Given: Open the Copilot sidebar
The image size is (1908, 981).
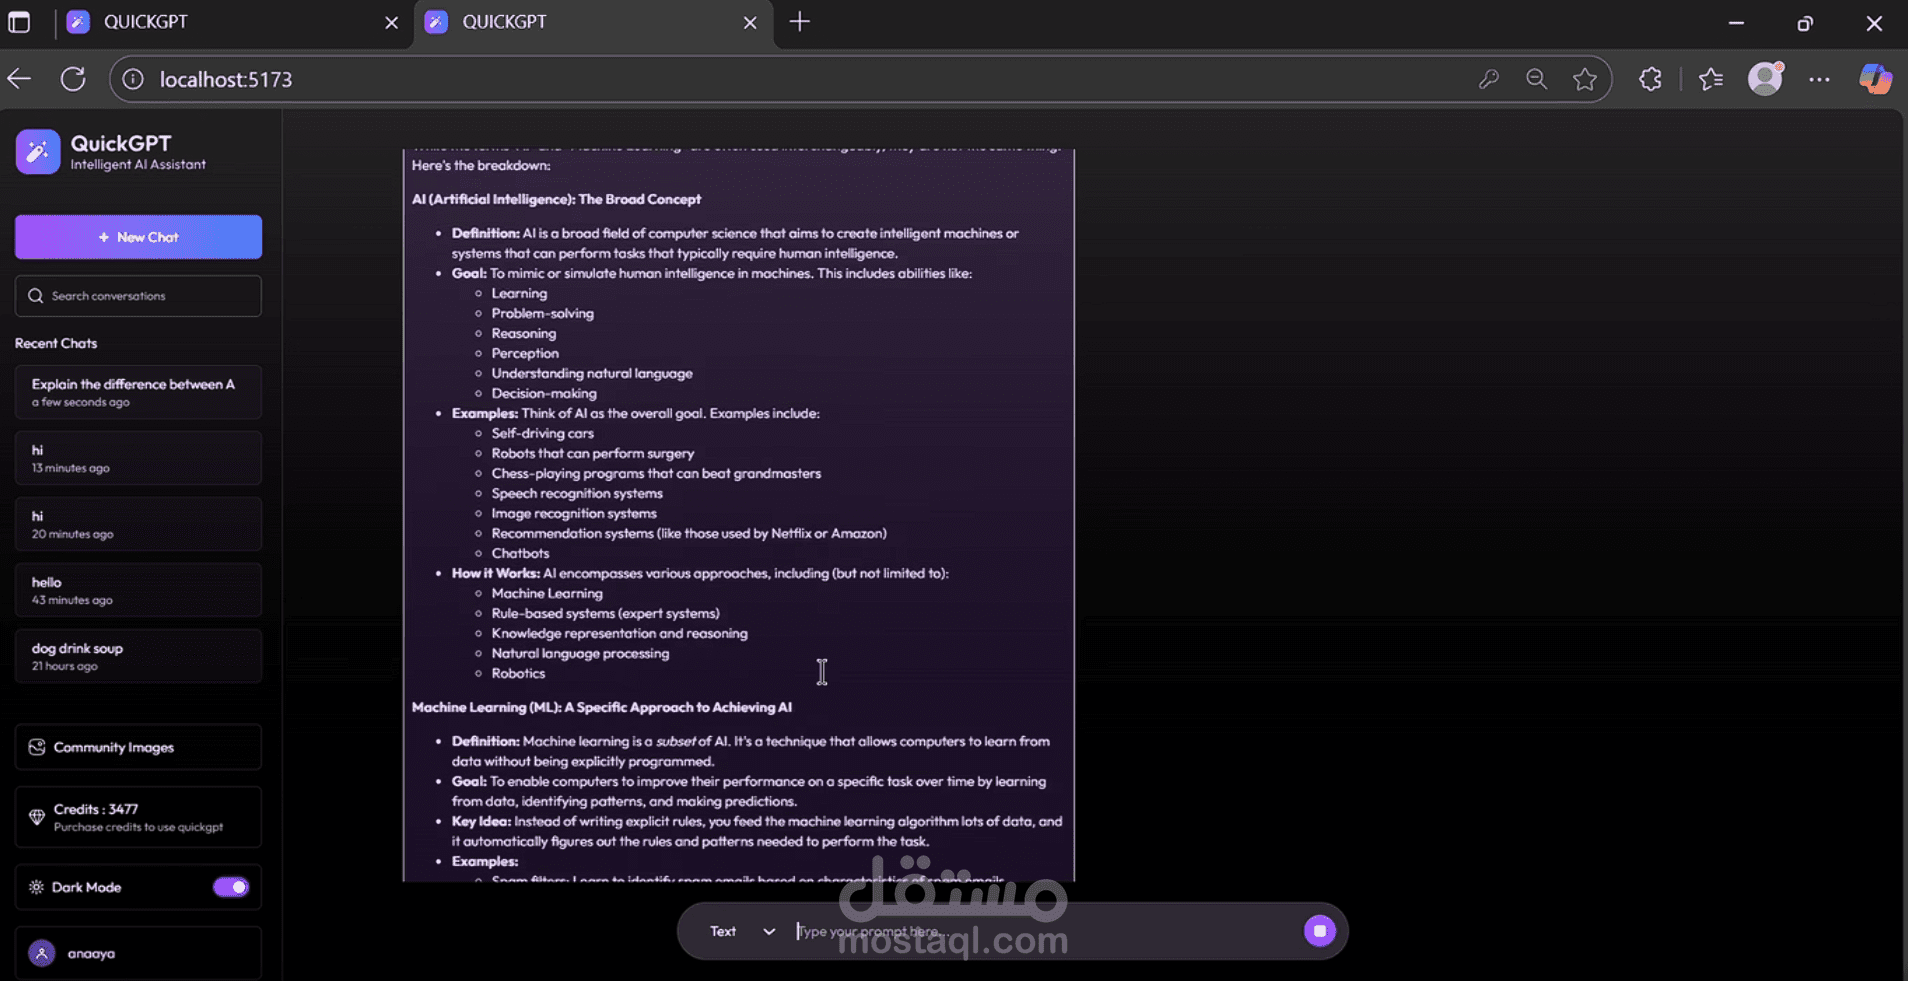Looking at the screenshot, I should (1875, 79).
